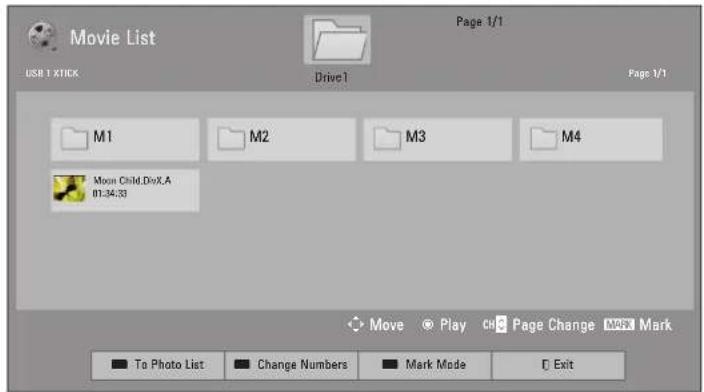Screen dimensions: 704x392
Task: Click the MARK key icon
Action: tap(619, 324)
